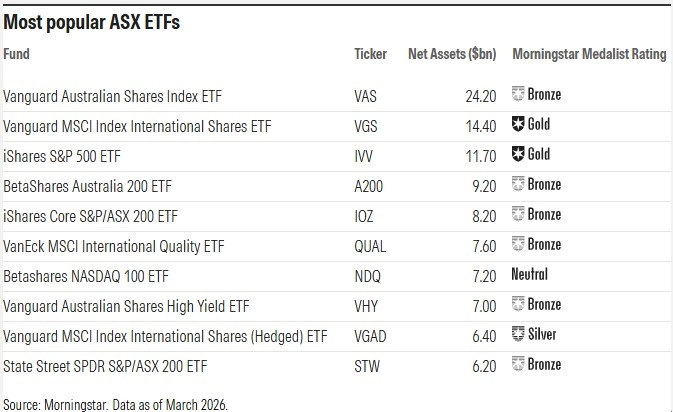Screen dimensions: 673x412
Task: Click the Bronze medal icon for A200
Action: [x=518, y=185]
